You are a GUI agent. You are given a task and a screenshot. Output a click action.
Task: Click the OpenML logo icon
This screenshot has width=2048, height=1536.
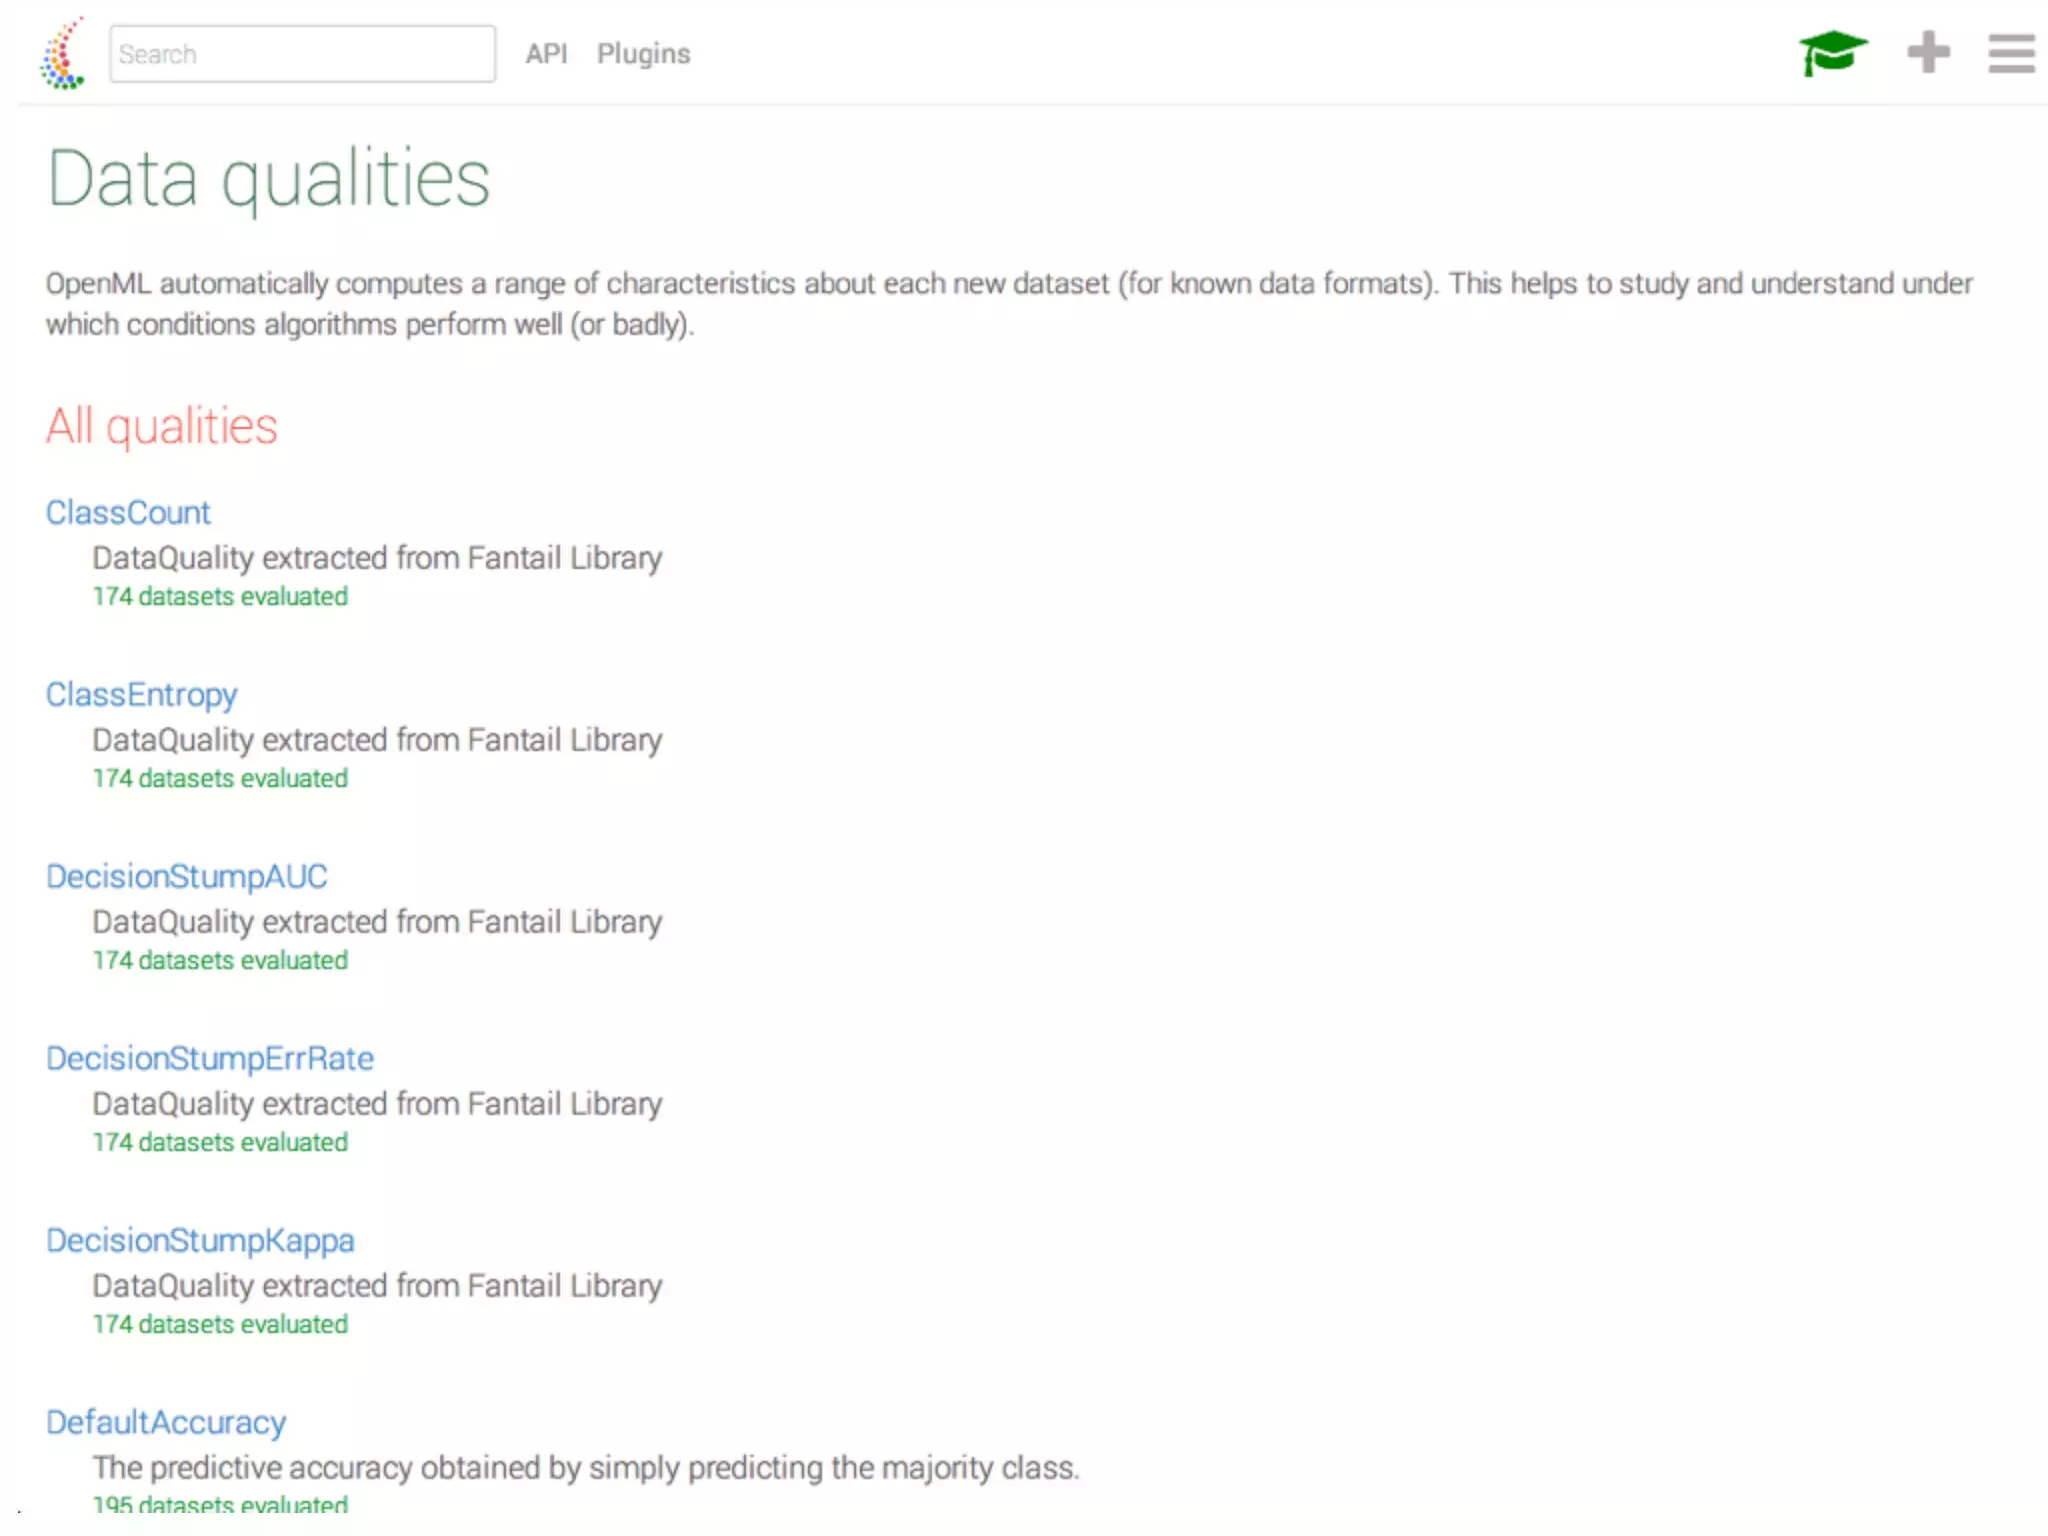click(x=62, y=55)
